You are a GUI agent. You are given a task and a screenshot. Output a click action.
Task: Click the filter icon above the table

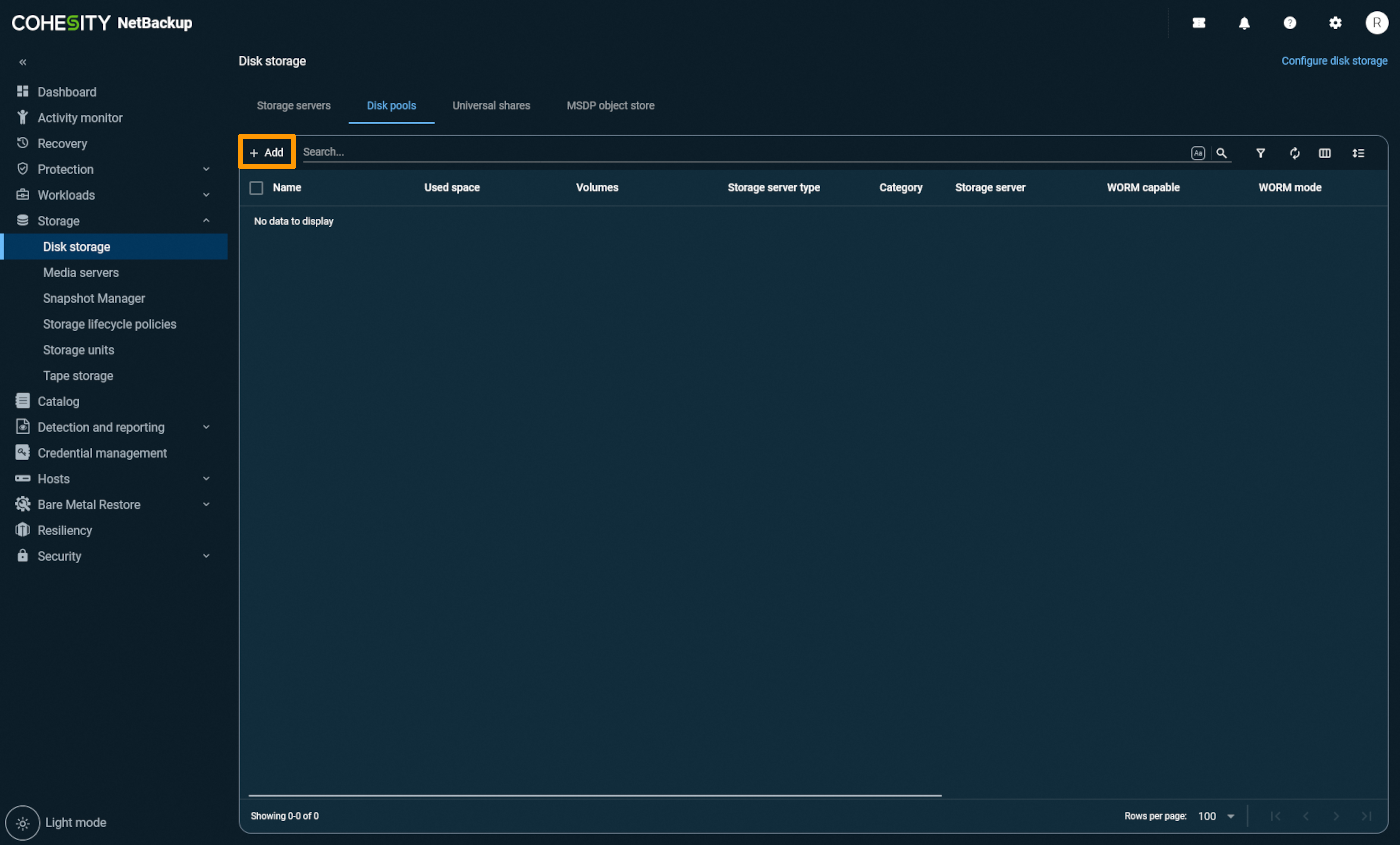click(1260, 153)
